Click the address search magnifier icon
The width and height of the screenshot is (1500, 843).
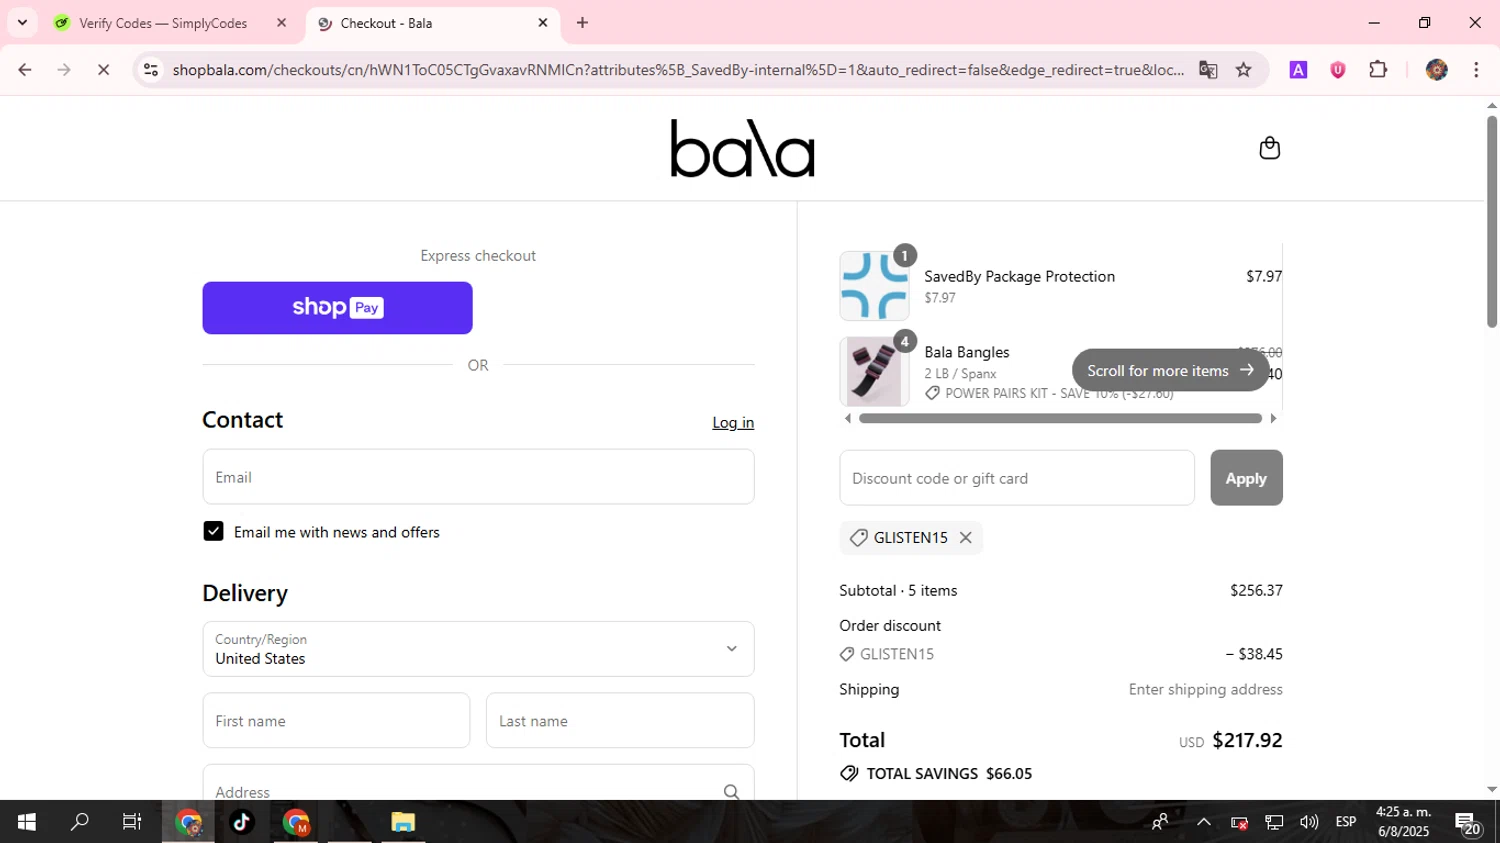click(731, 791)
